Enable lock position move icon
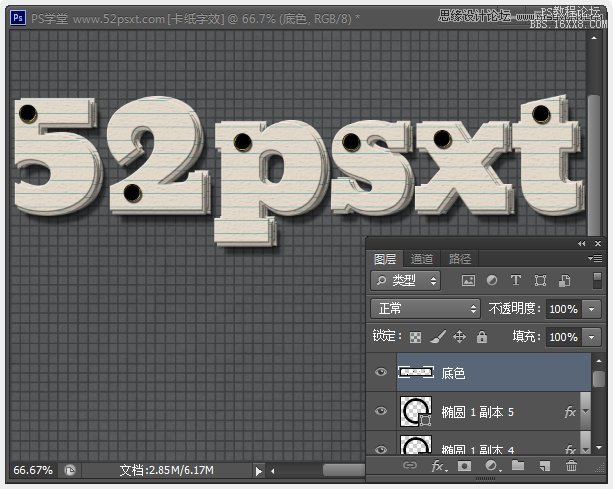 459,337
